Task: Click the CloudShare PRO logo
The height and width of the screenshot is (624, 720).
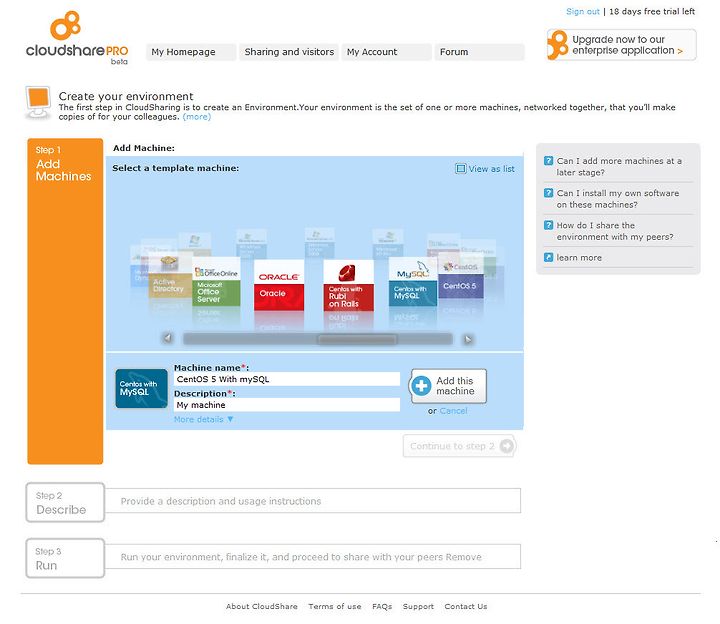Action: [77, 38]
